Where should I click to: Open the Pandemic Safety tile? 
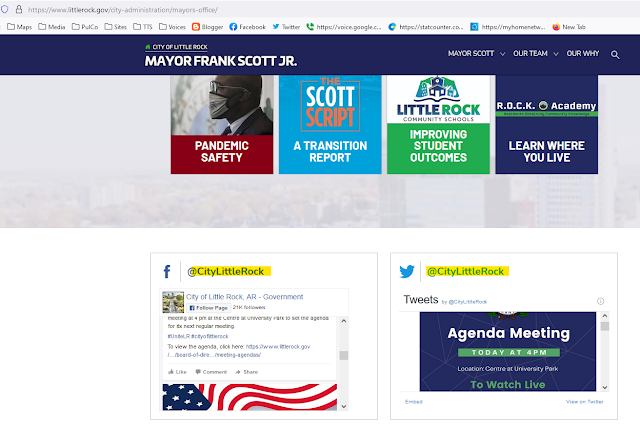pyautogui.click(x=222, y=124)
